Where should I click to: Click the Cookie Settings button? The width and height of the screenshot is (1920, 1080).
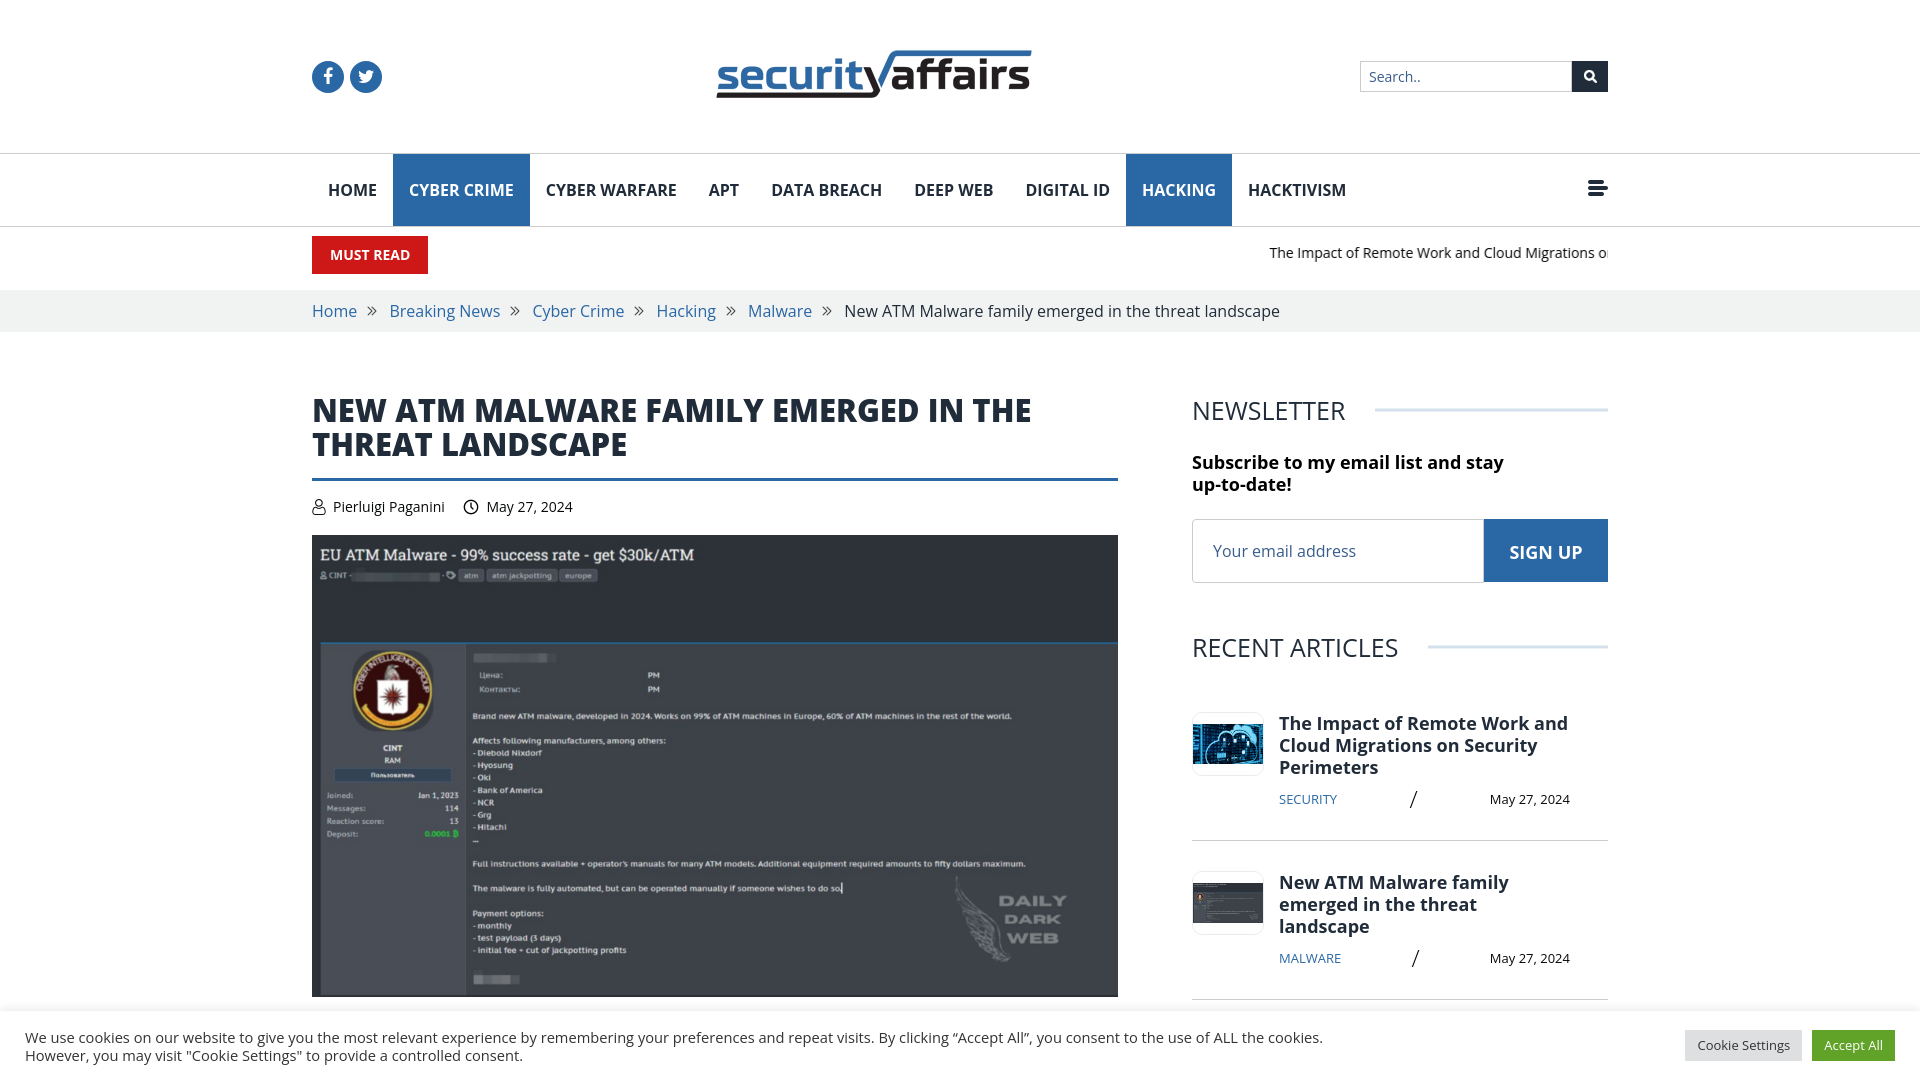1743,1044
